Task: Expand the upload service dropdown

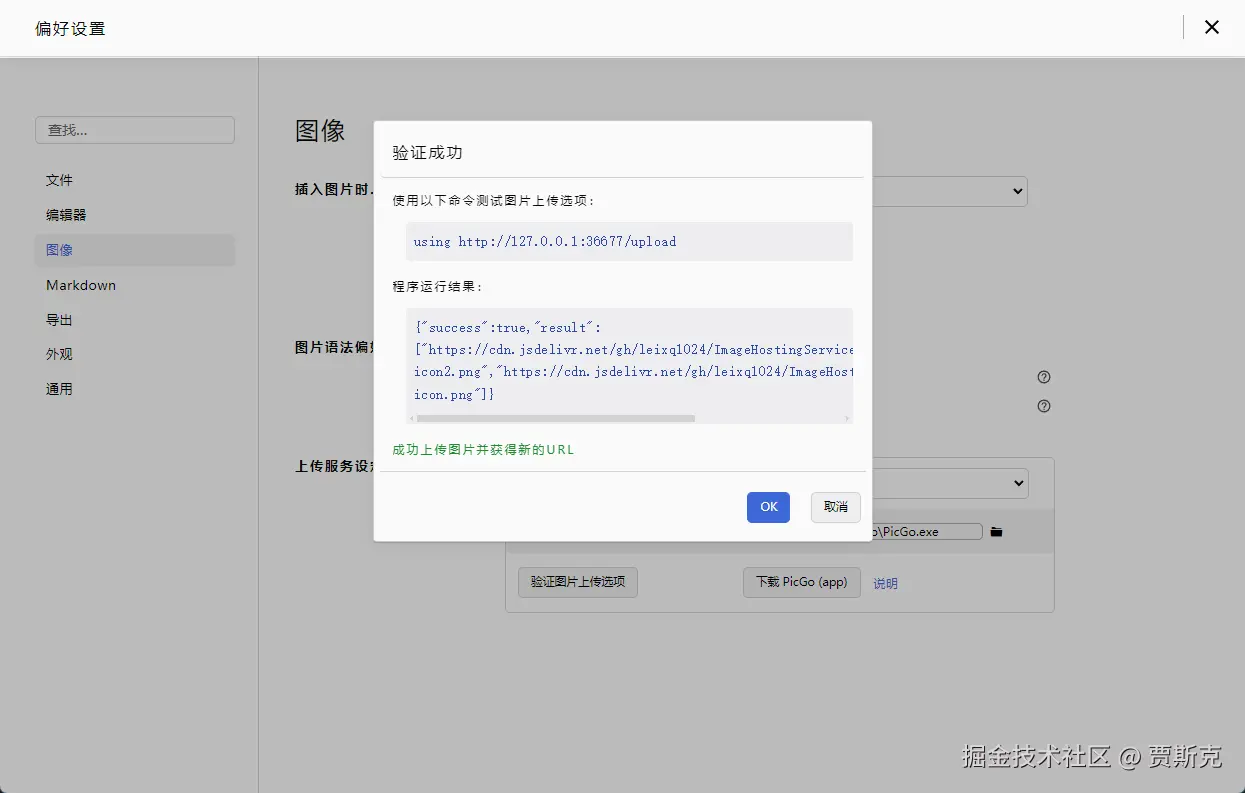Action: pos(950,484)
